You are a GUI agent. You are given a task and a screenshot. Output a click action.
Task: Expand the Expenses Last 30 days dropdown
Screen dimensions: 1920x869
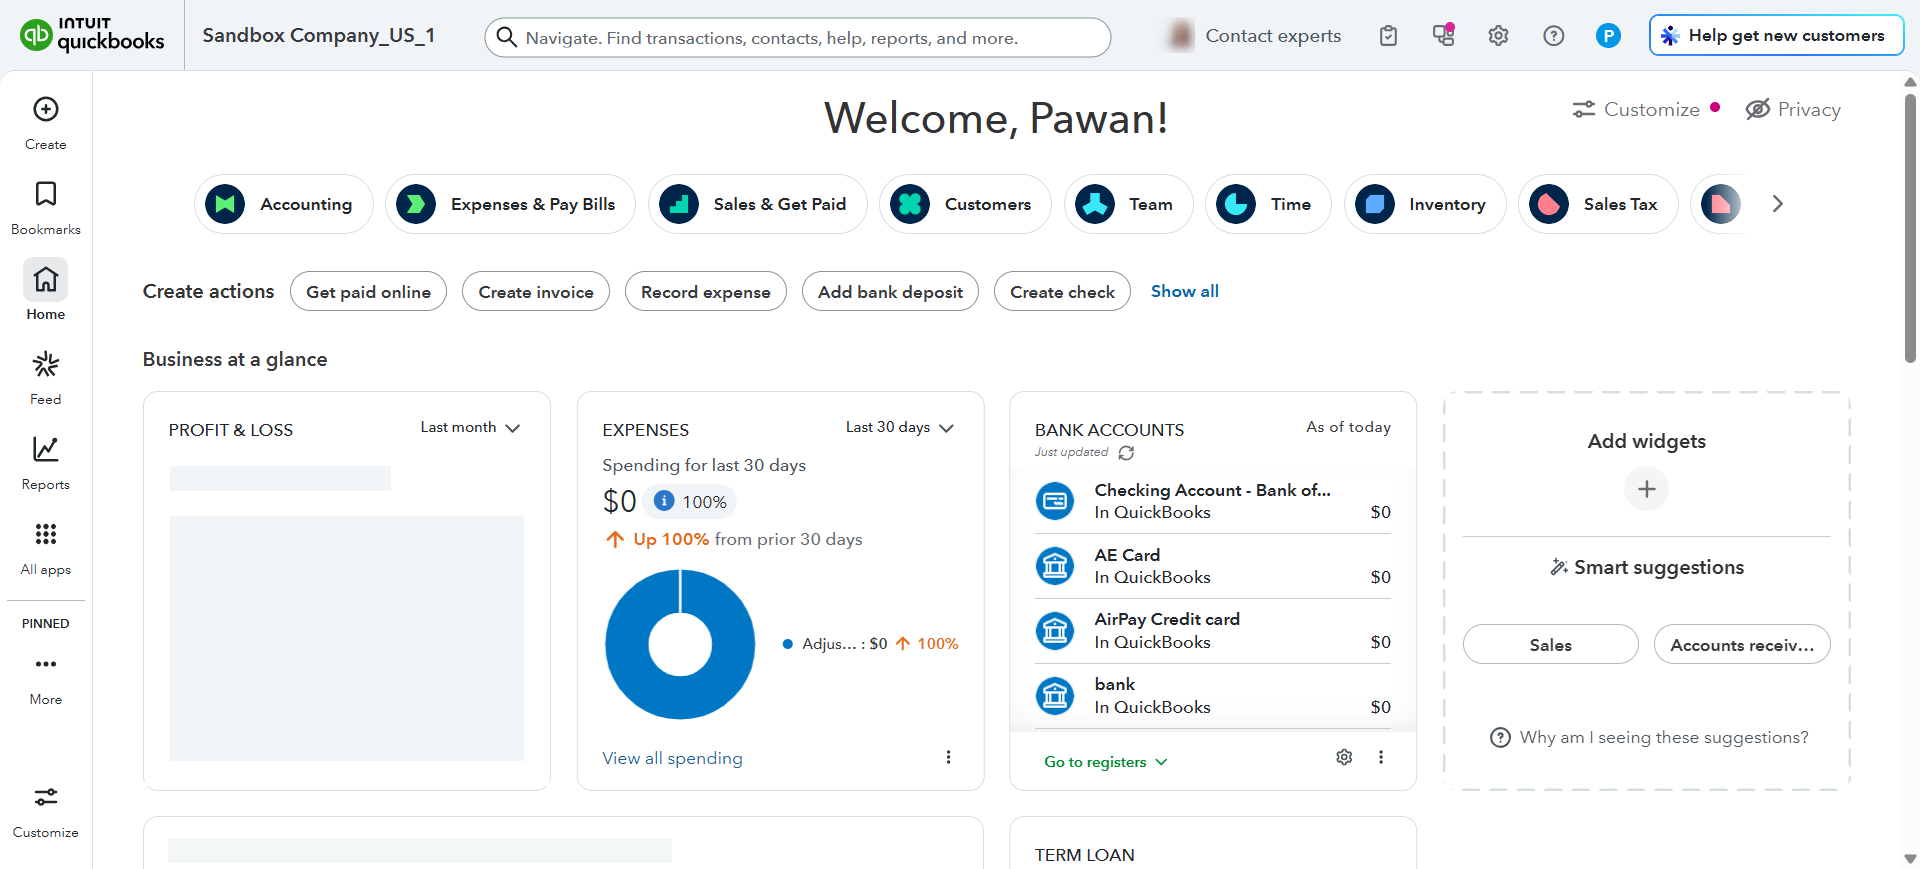click(899, 427)
